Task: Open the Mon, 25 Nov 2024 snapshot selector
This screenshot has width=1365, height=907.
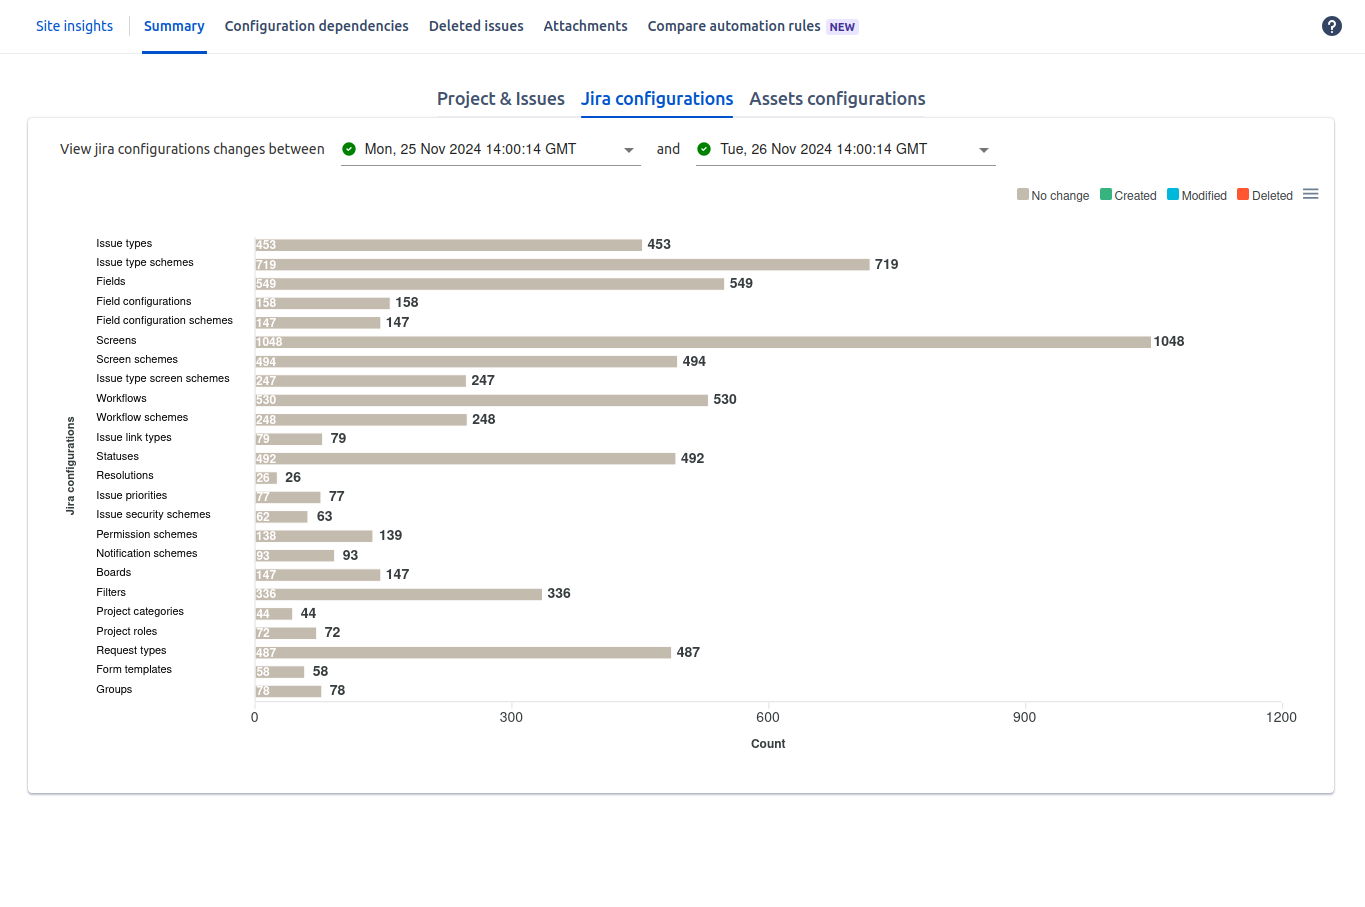Action: tap(470, 149)
